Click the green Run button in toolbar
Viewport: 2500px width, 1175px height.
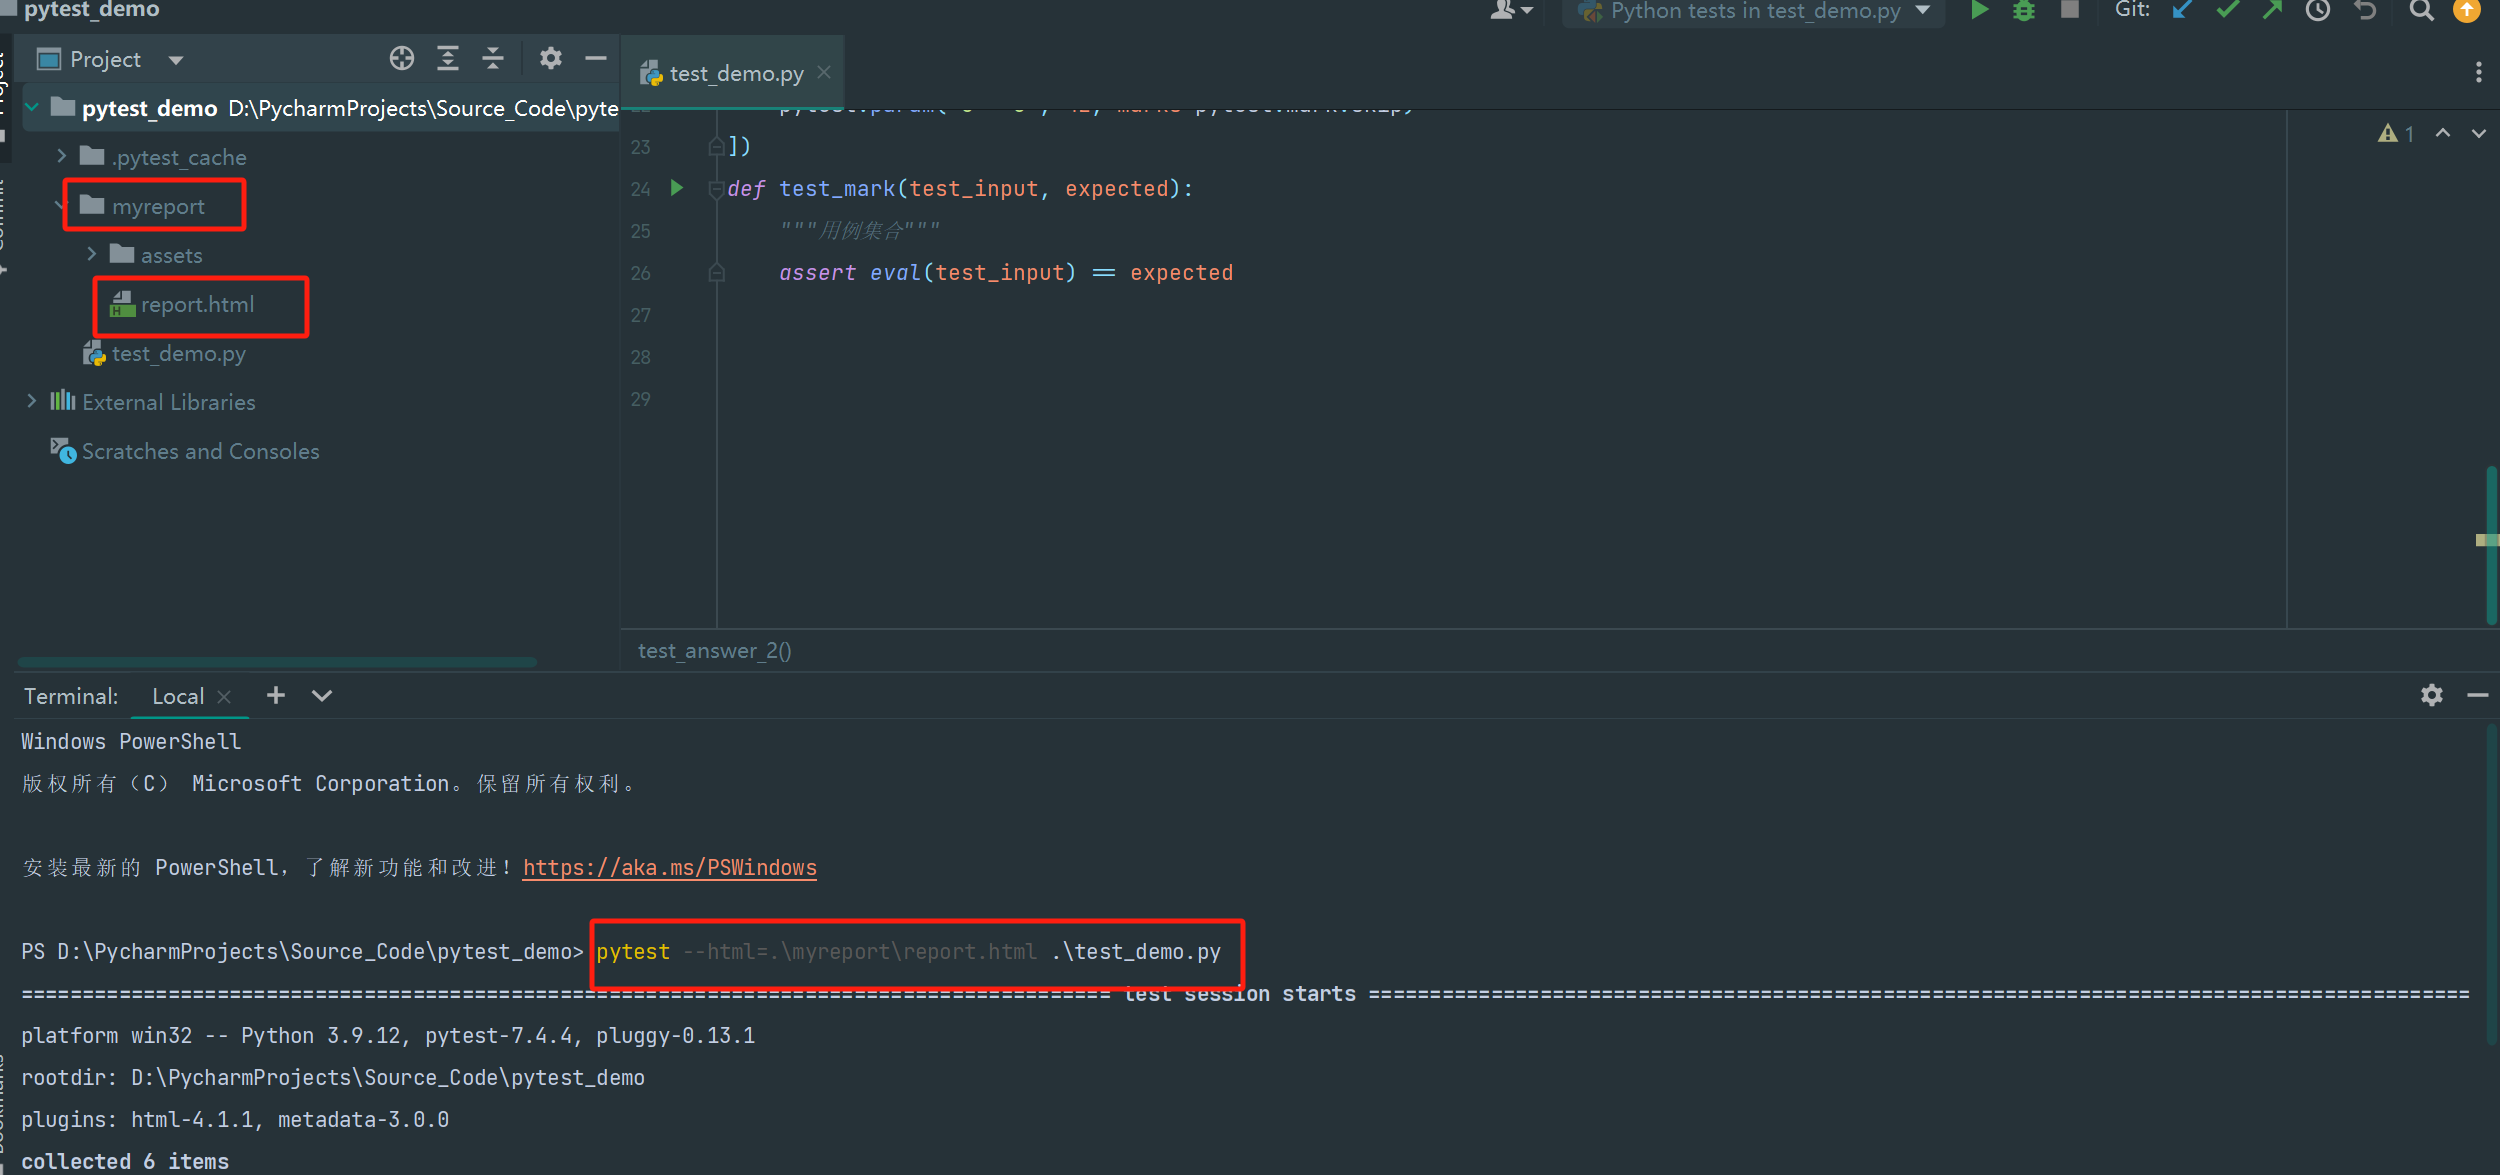tap(1978, 11)
